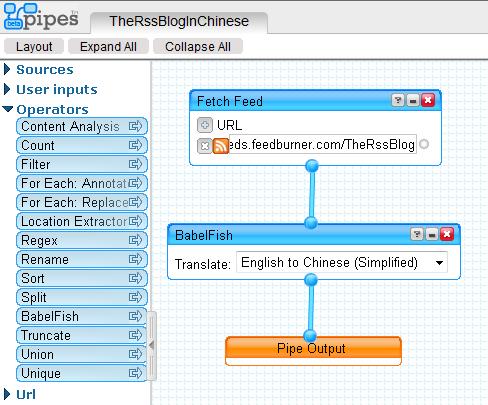
Task: Add the BabelFish module via its sidebar arrow icon
Action: point(135,316)
